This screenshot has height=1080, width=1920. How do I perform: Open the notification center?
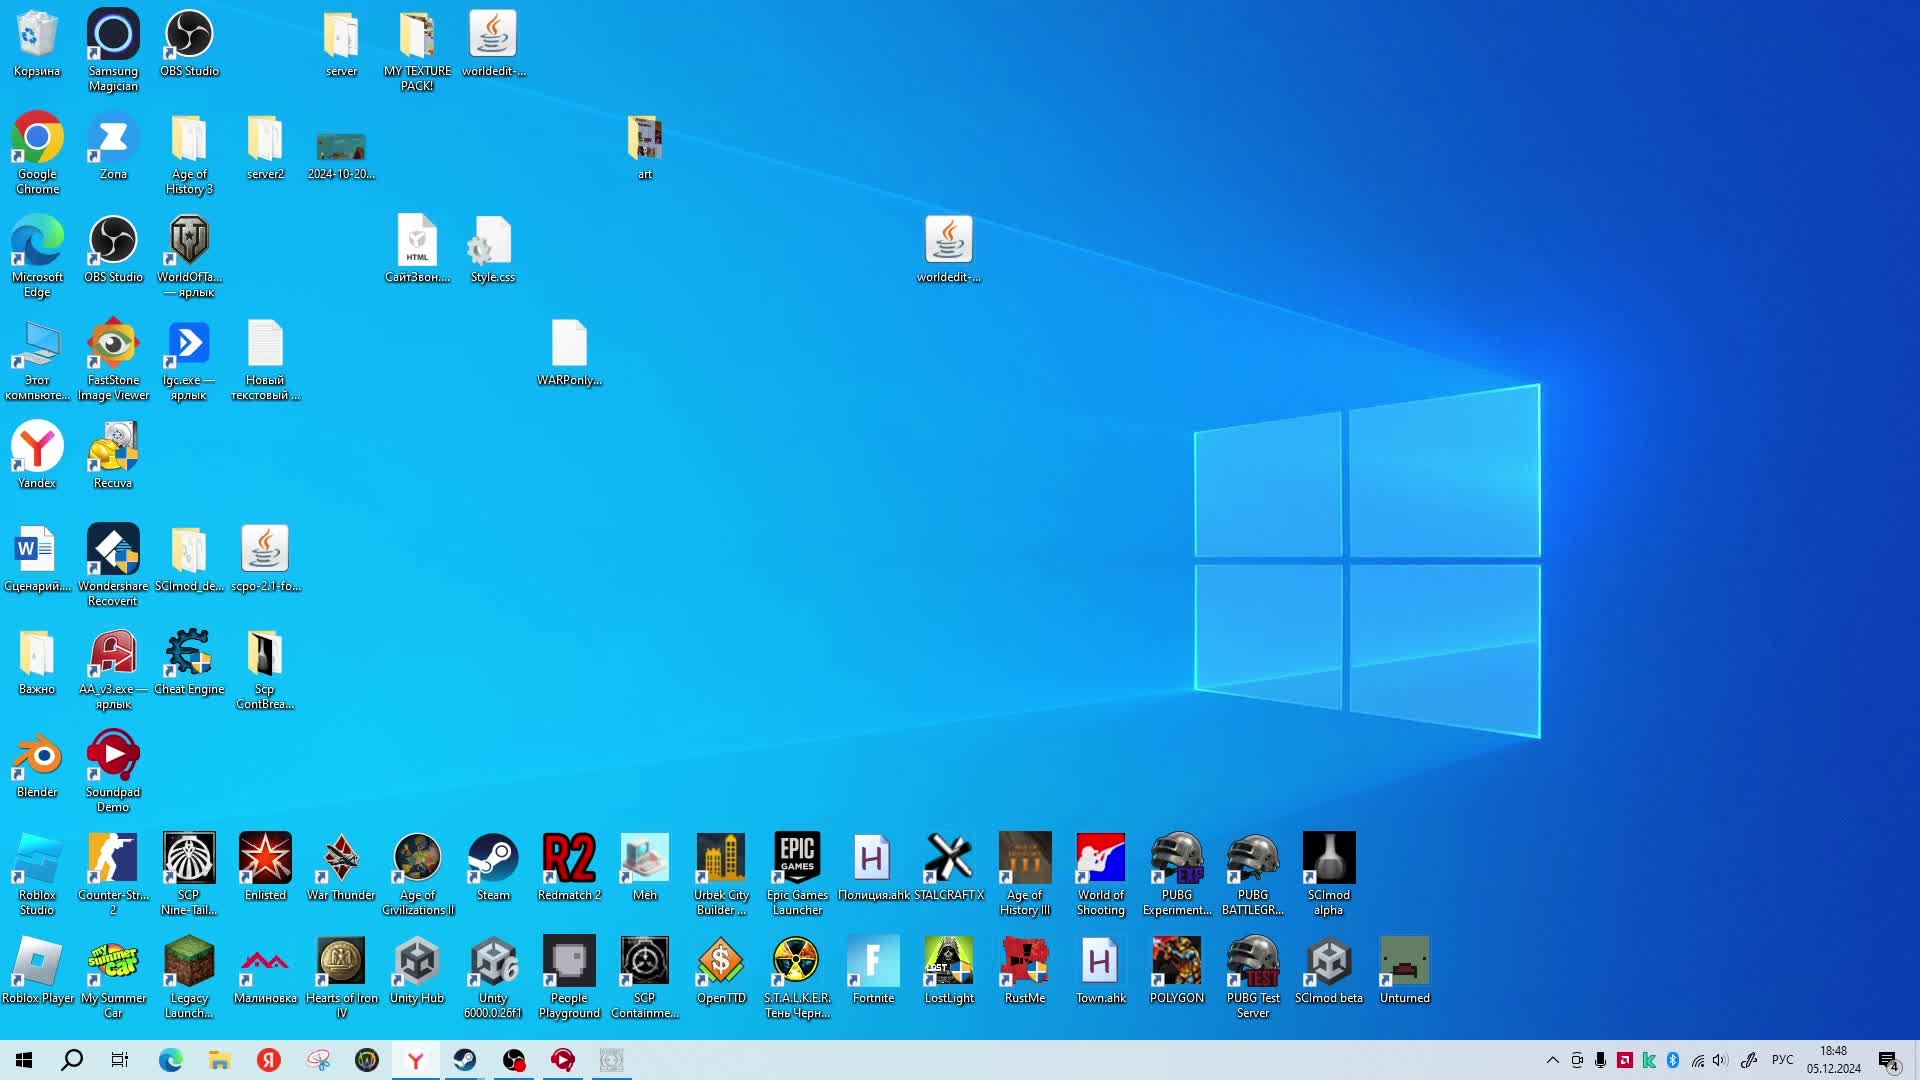[x=1888, y=1060]
